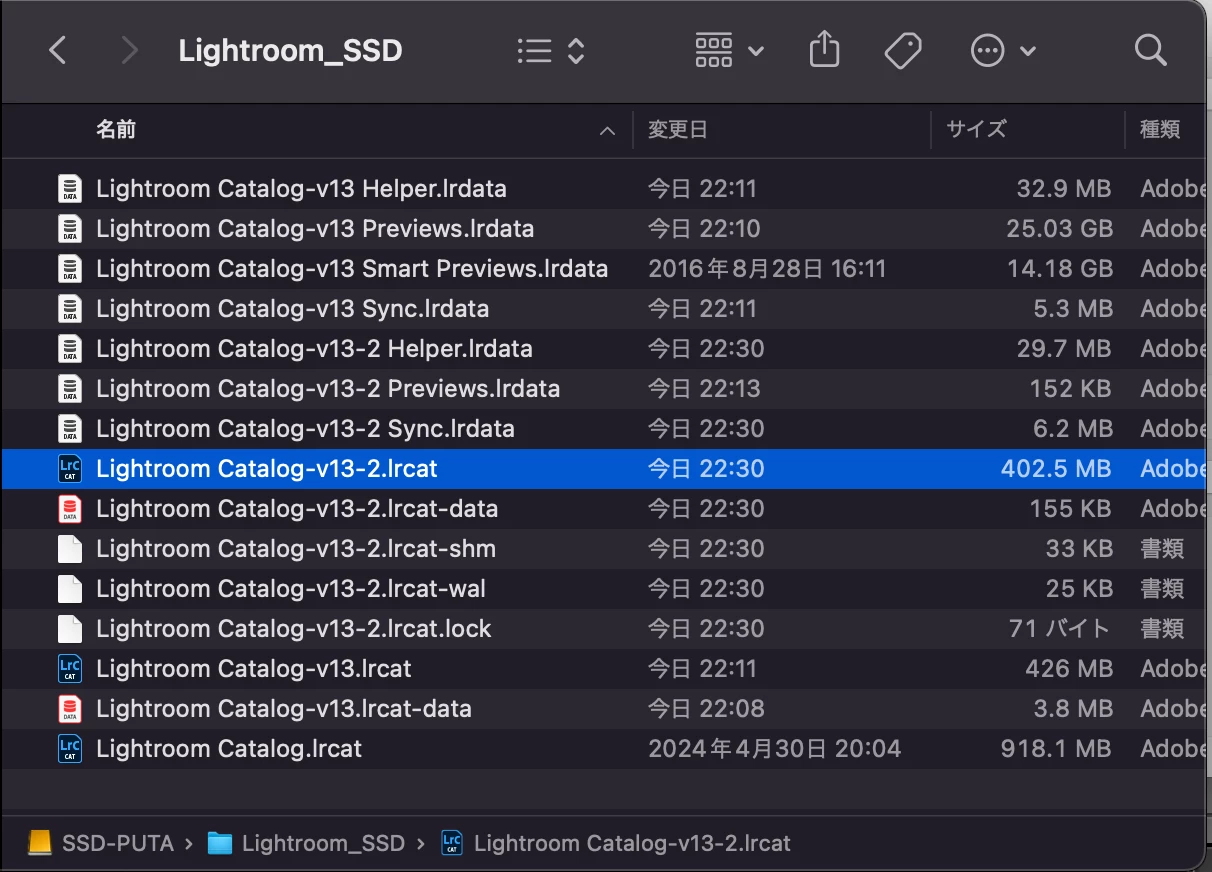Viewport: 1212px width, 872px height.
Task: Click Lightroom Catalog-v13-2.lrcat in the path bar
Action: [616, 843]
